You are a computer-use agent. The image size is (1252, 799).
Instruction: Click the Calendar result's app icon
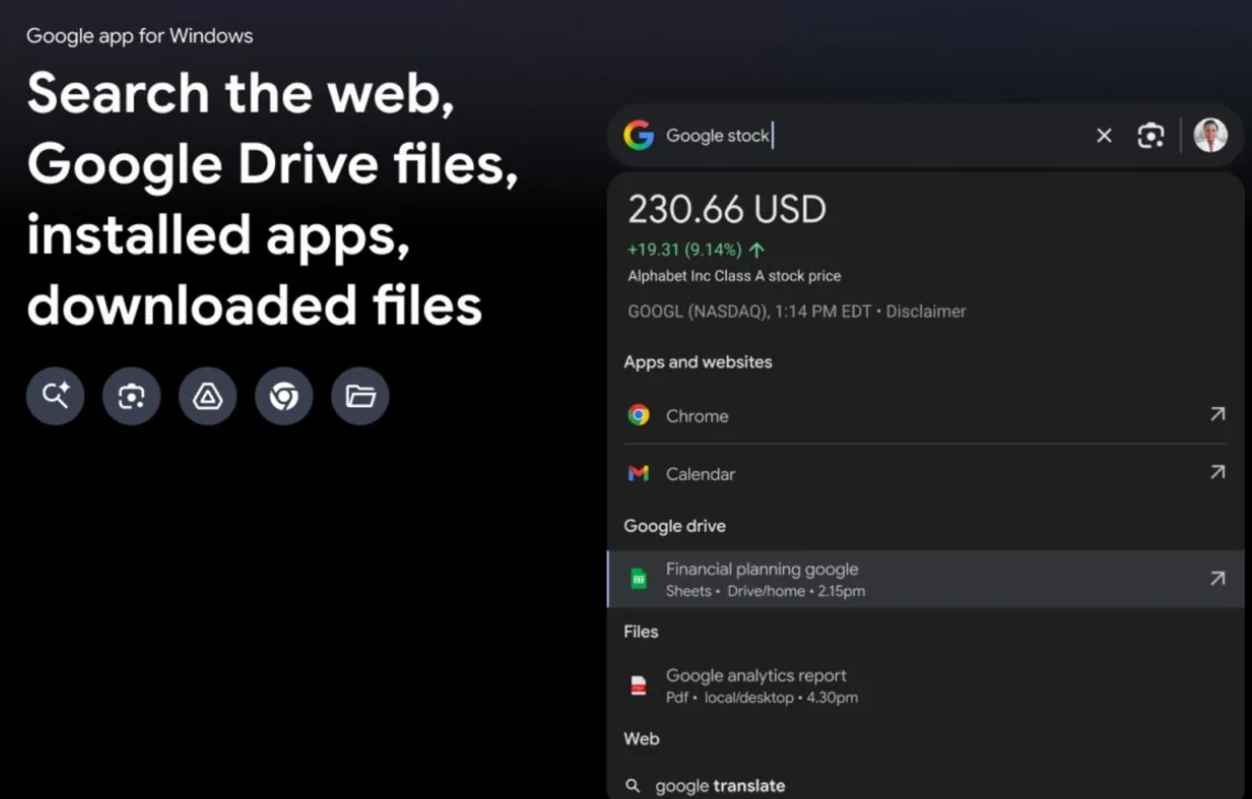coord(638,473)
